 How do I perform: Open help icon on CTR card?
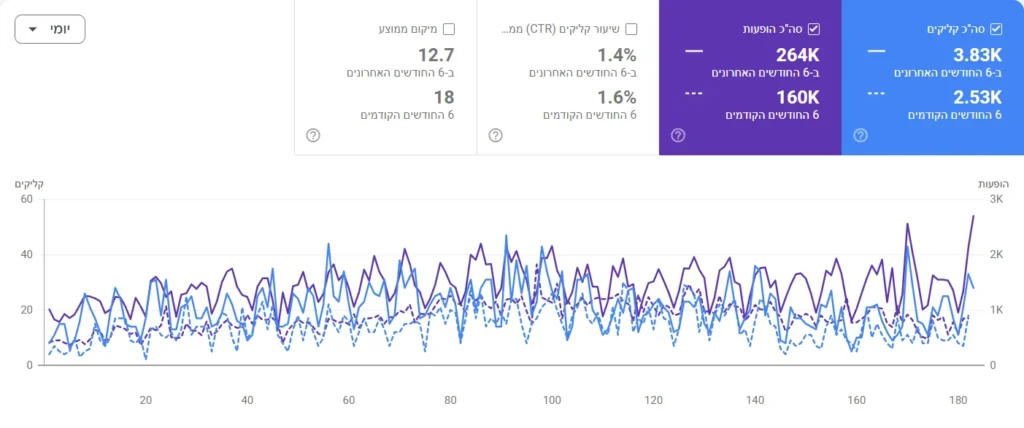(x=496, y=135)
